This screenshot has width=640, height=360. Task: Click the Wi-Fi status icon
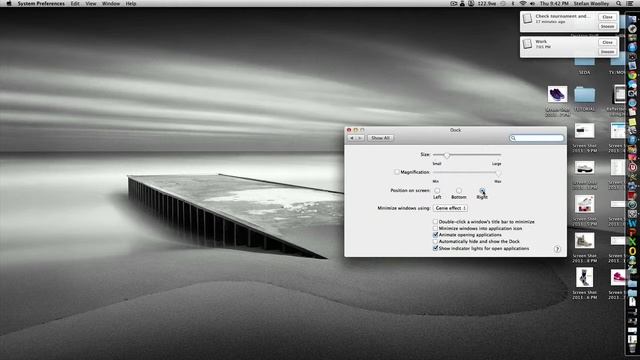523,3
